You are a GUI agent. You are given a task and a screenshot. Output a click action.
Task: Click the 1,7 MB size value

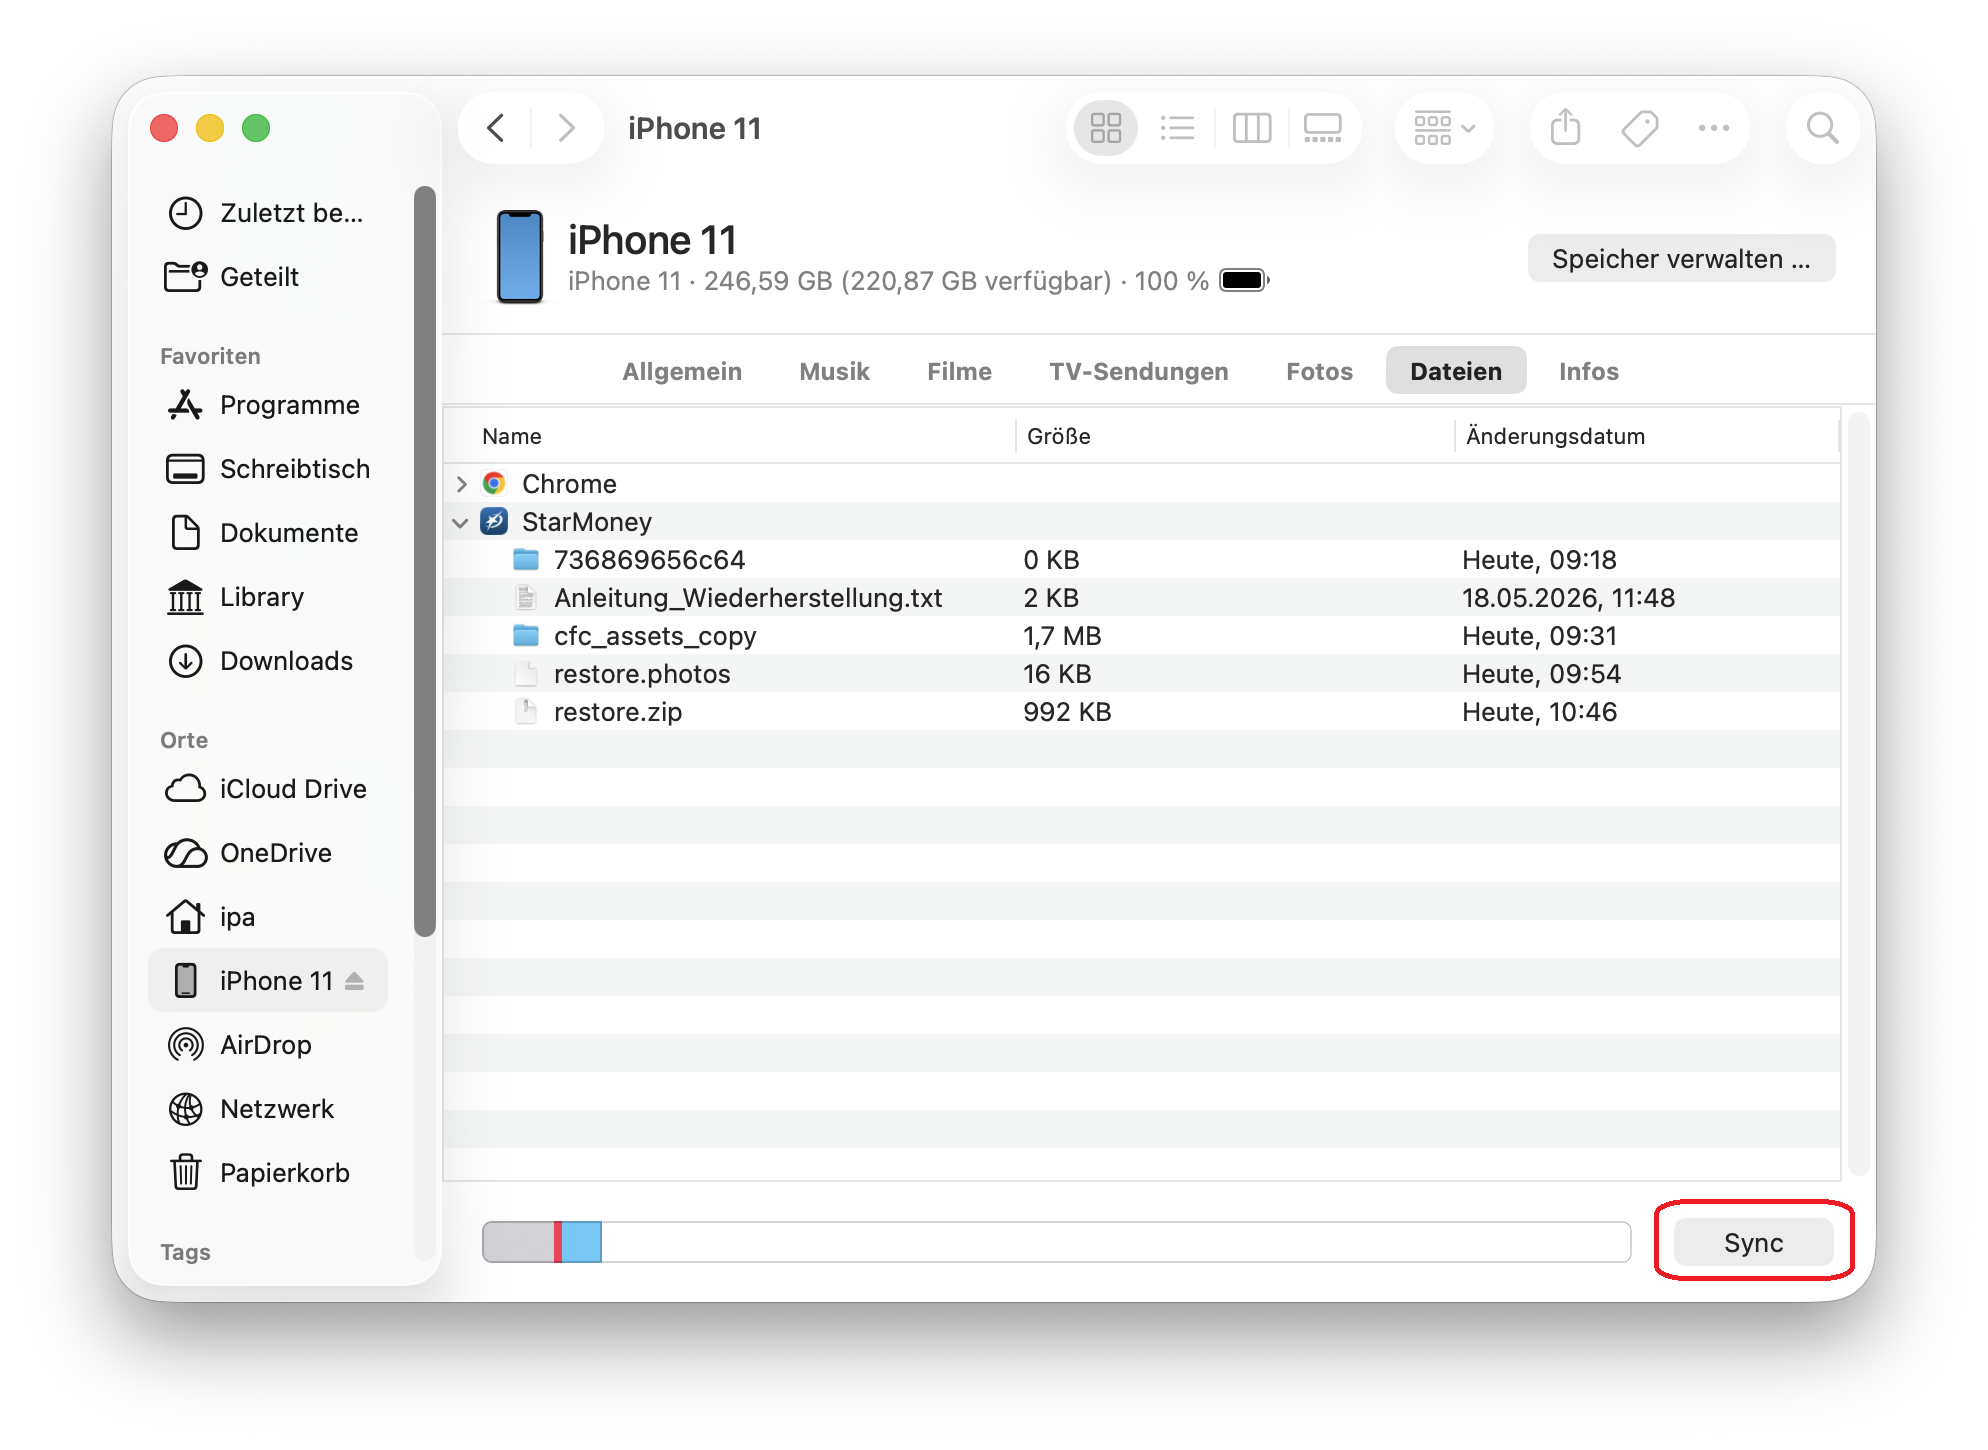(x=1062, y=636)
